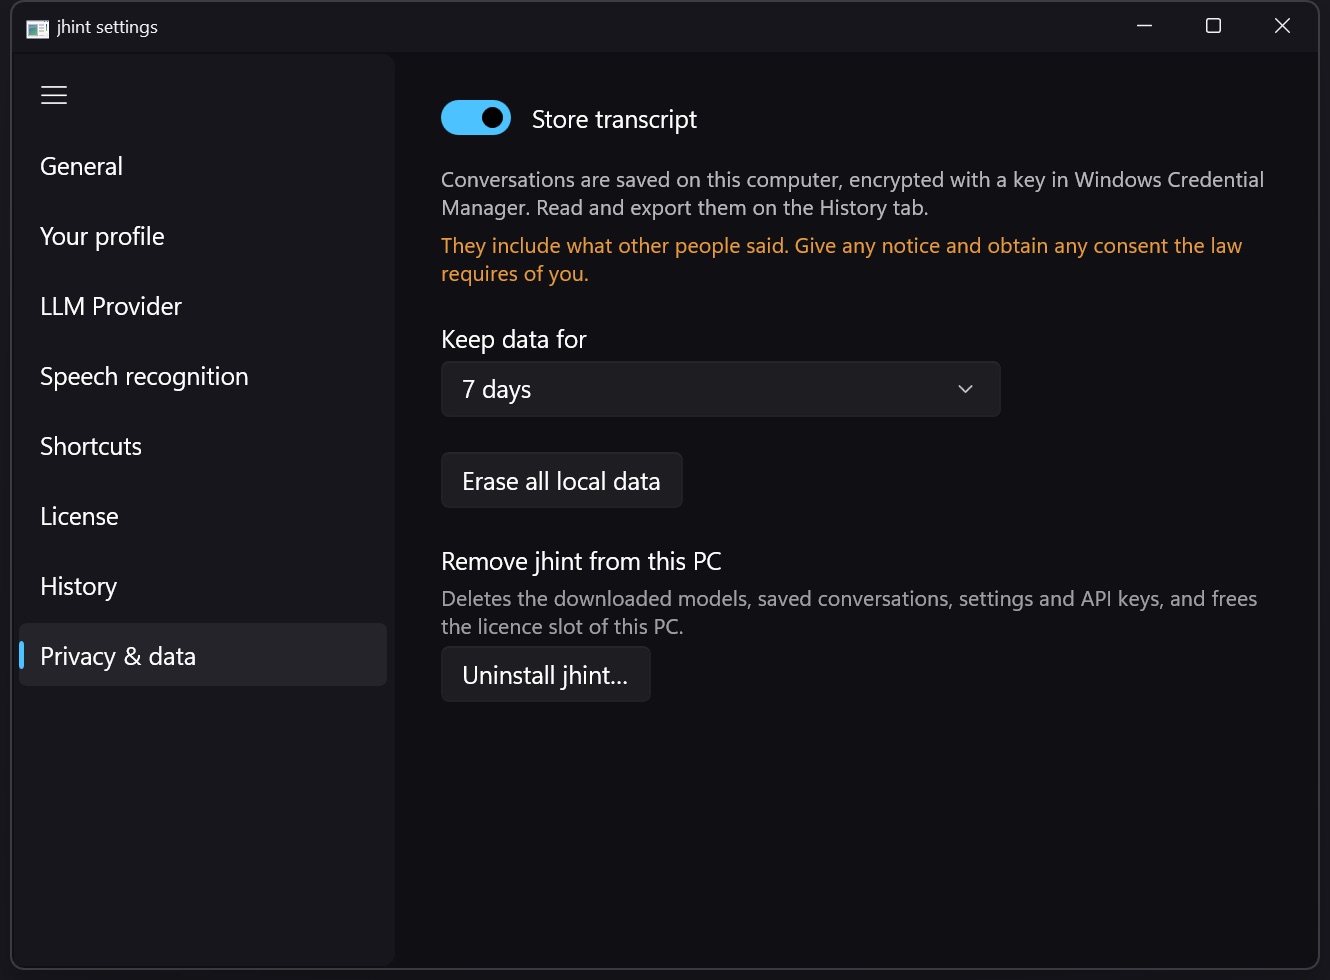Open the hamburger navigation menu

tap(54, 95)
